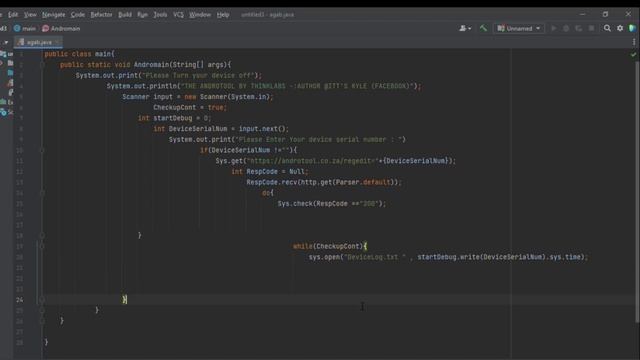Open the editor tabs three-dot menu
640x360 pixels.
click(x=634, y=42)
